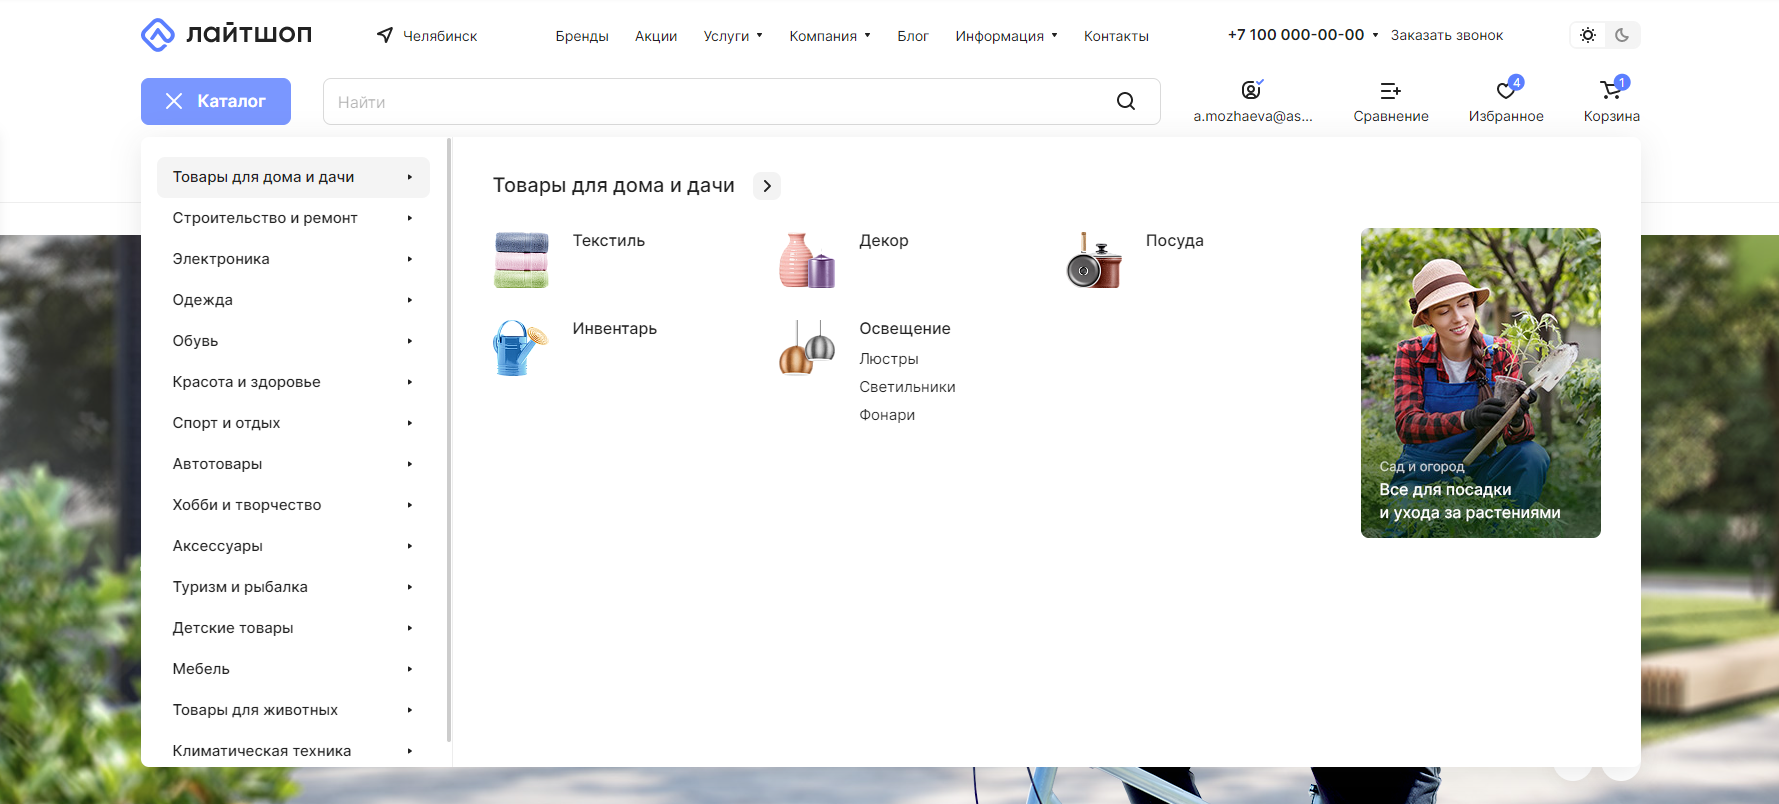Screen dimensions: 1779x804
Task: Click the catalog sidebar vertical scrollbar
Action: [x=449, y=440]
